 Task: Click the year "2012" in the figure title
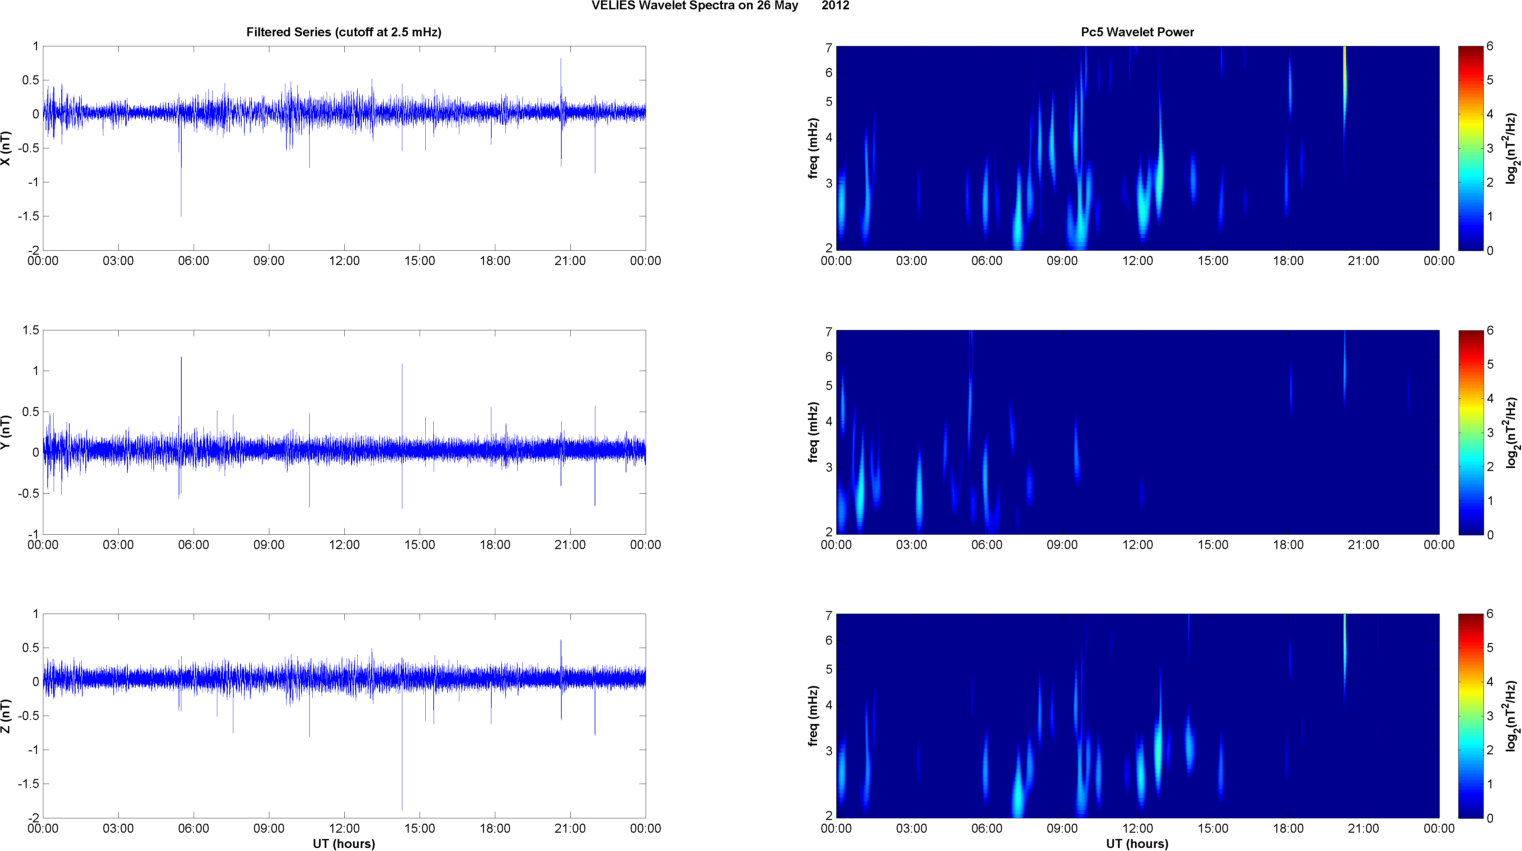pyautogui.click(x=836, y=6)
